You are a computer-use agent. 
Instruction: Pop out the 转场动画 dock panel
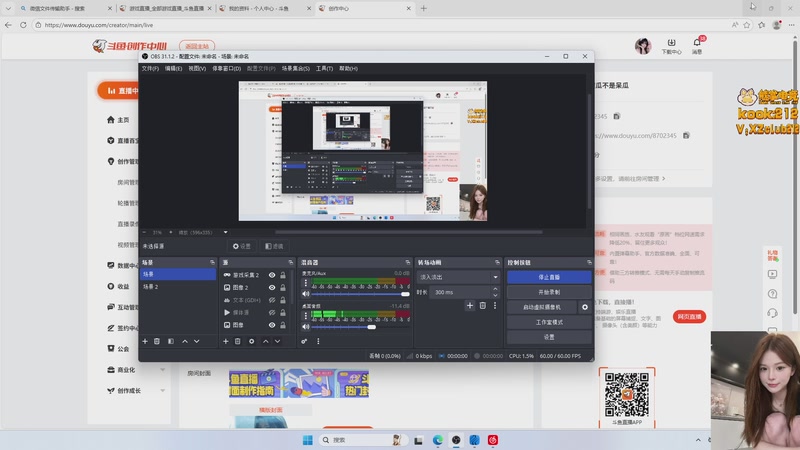(497, 262)
